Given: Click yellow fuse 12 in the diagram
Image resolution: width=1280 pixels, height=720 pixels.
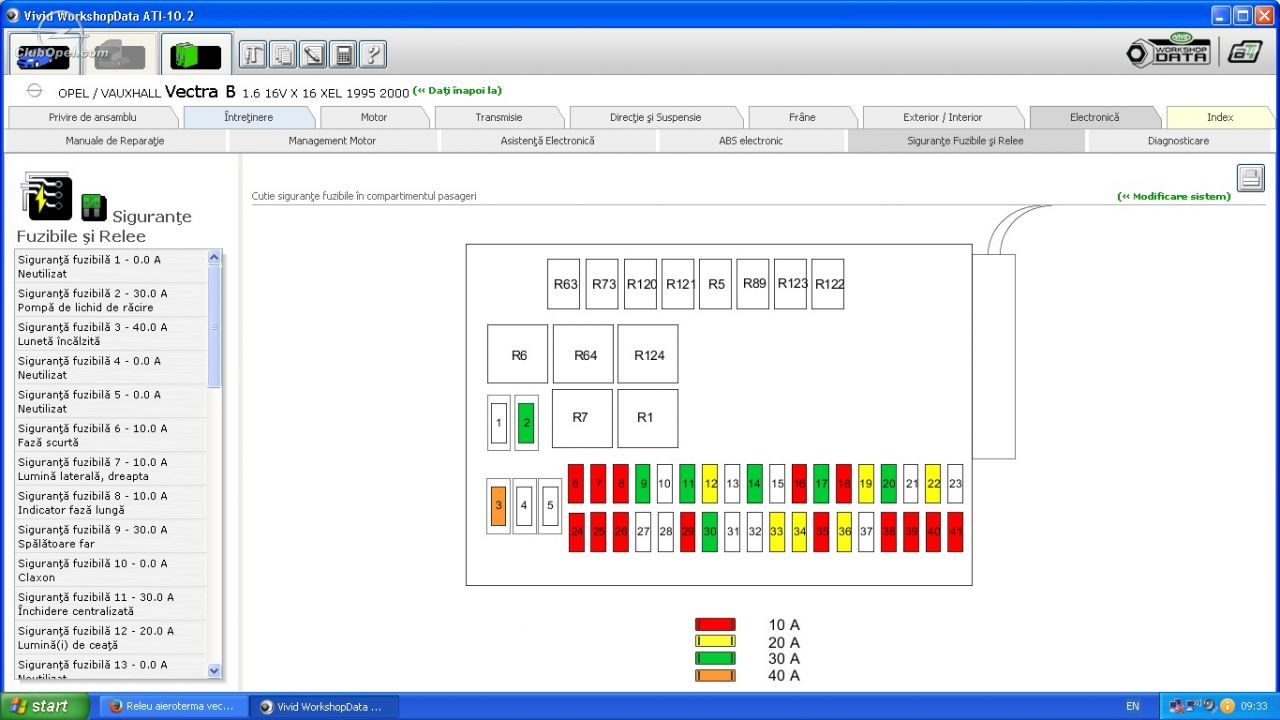Looking at the screenshot, I should (710, 483).
